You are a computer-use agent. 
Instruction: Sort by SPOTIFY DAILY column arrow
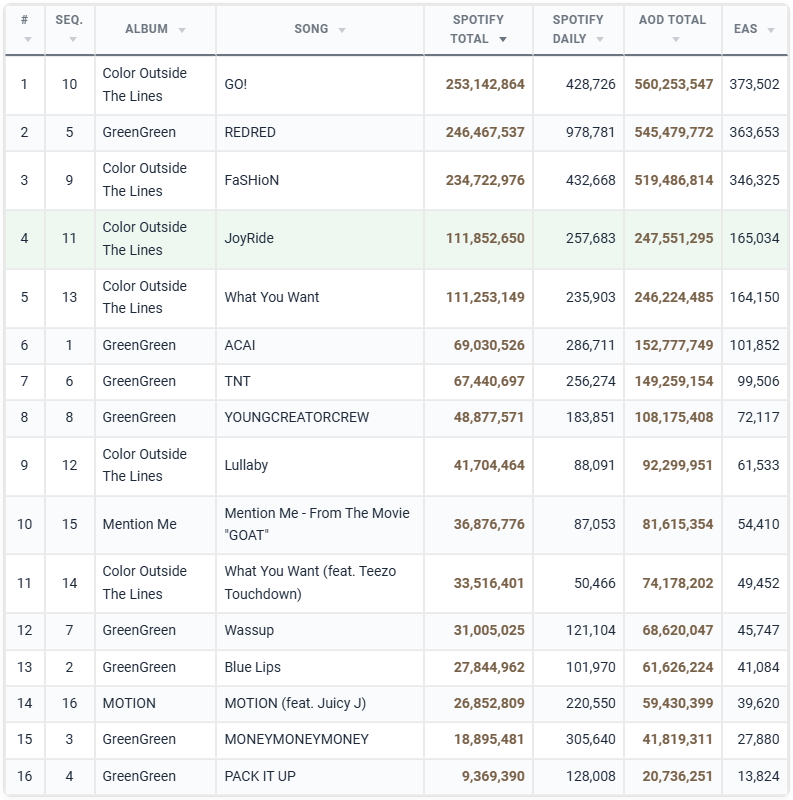(x=600, y=39)
